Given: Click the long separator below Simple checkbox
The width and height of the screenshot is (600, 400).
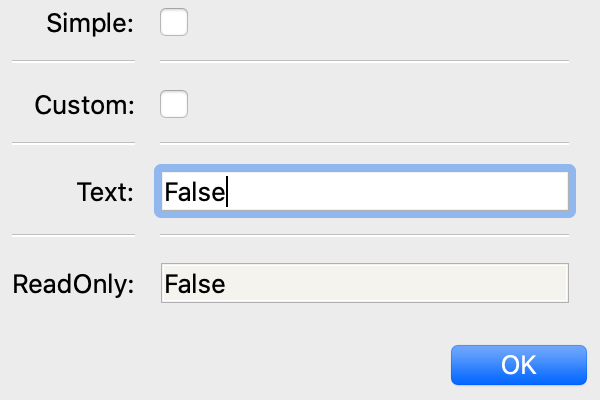Looking at the screenshot, I should pyautogui.click(x=364, y=61).
